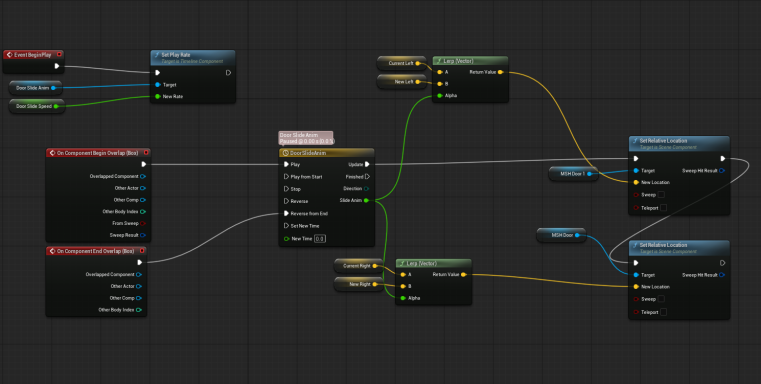Enable Sweep checkbox on MSH Door 1's Set Relative Location
This screenshot has height=384, width=761.
click(661, 195)
